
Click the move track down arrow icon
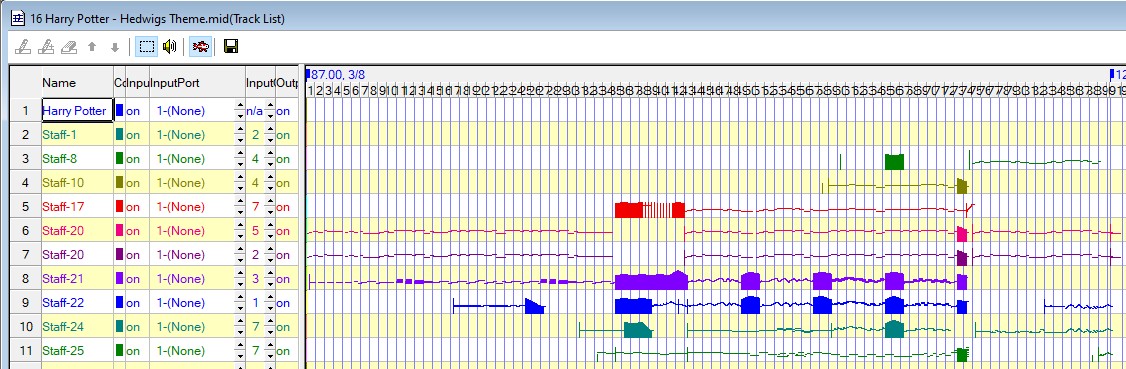point(114,47)
